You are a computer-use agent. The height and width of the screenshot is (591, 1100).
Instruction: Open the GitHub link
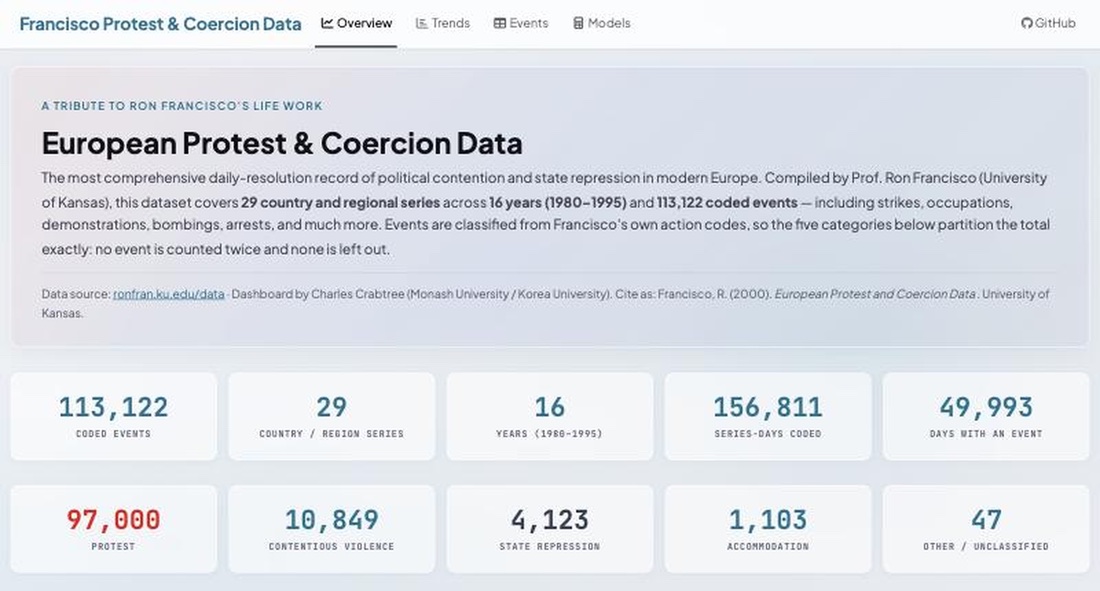[x=1048, y=23]
